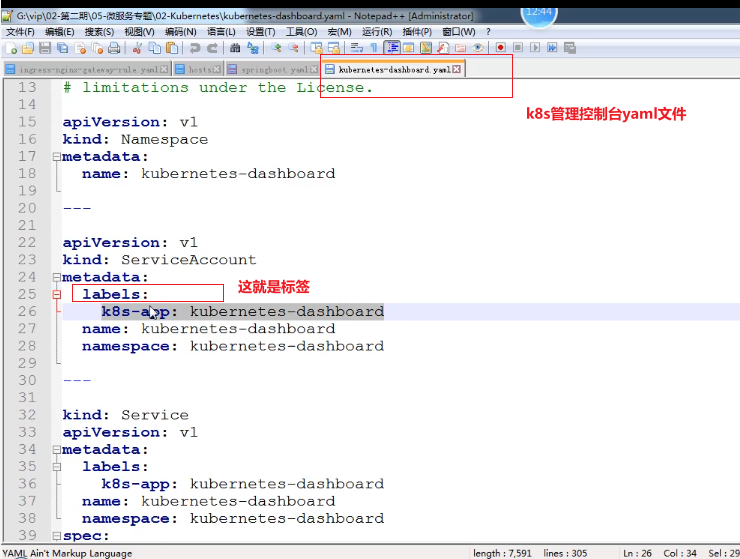
Task: Click the Print toolbar icon
Action: point(114,48)
